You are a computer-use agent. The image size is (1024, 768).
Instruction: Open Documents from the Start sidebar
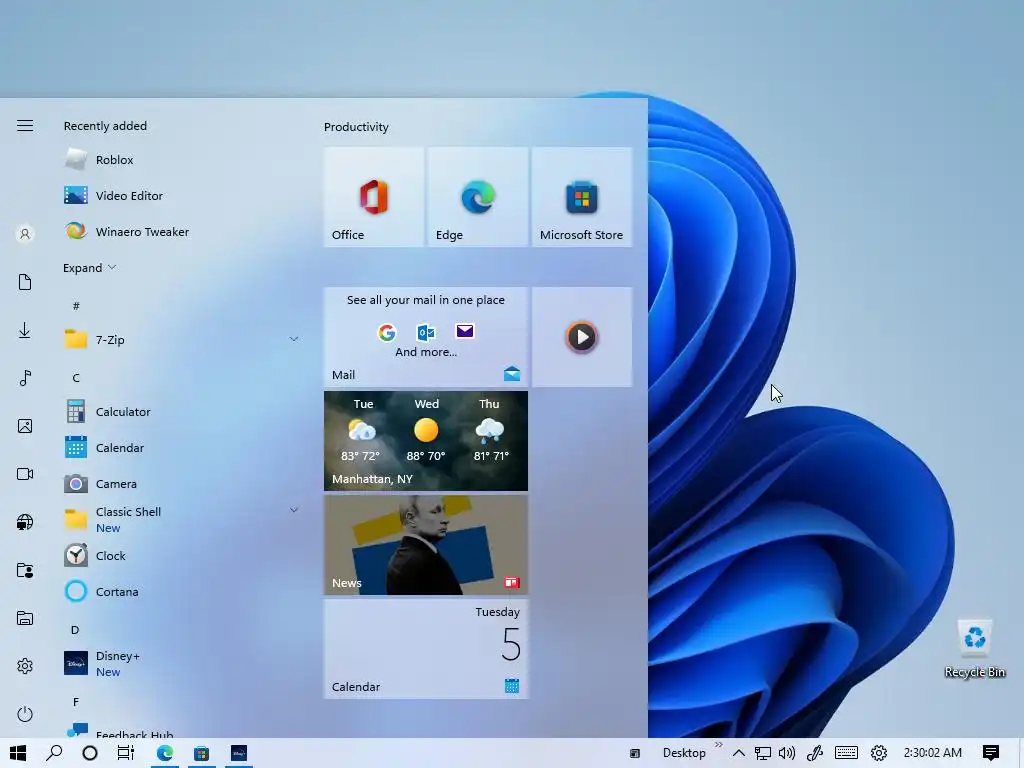25,282
